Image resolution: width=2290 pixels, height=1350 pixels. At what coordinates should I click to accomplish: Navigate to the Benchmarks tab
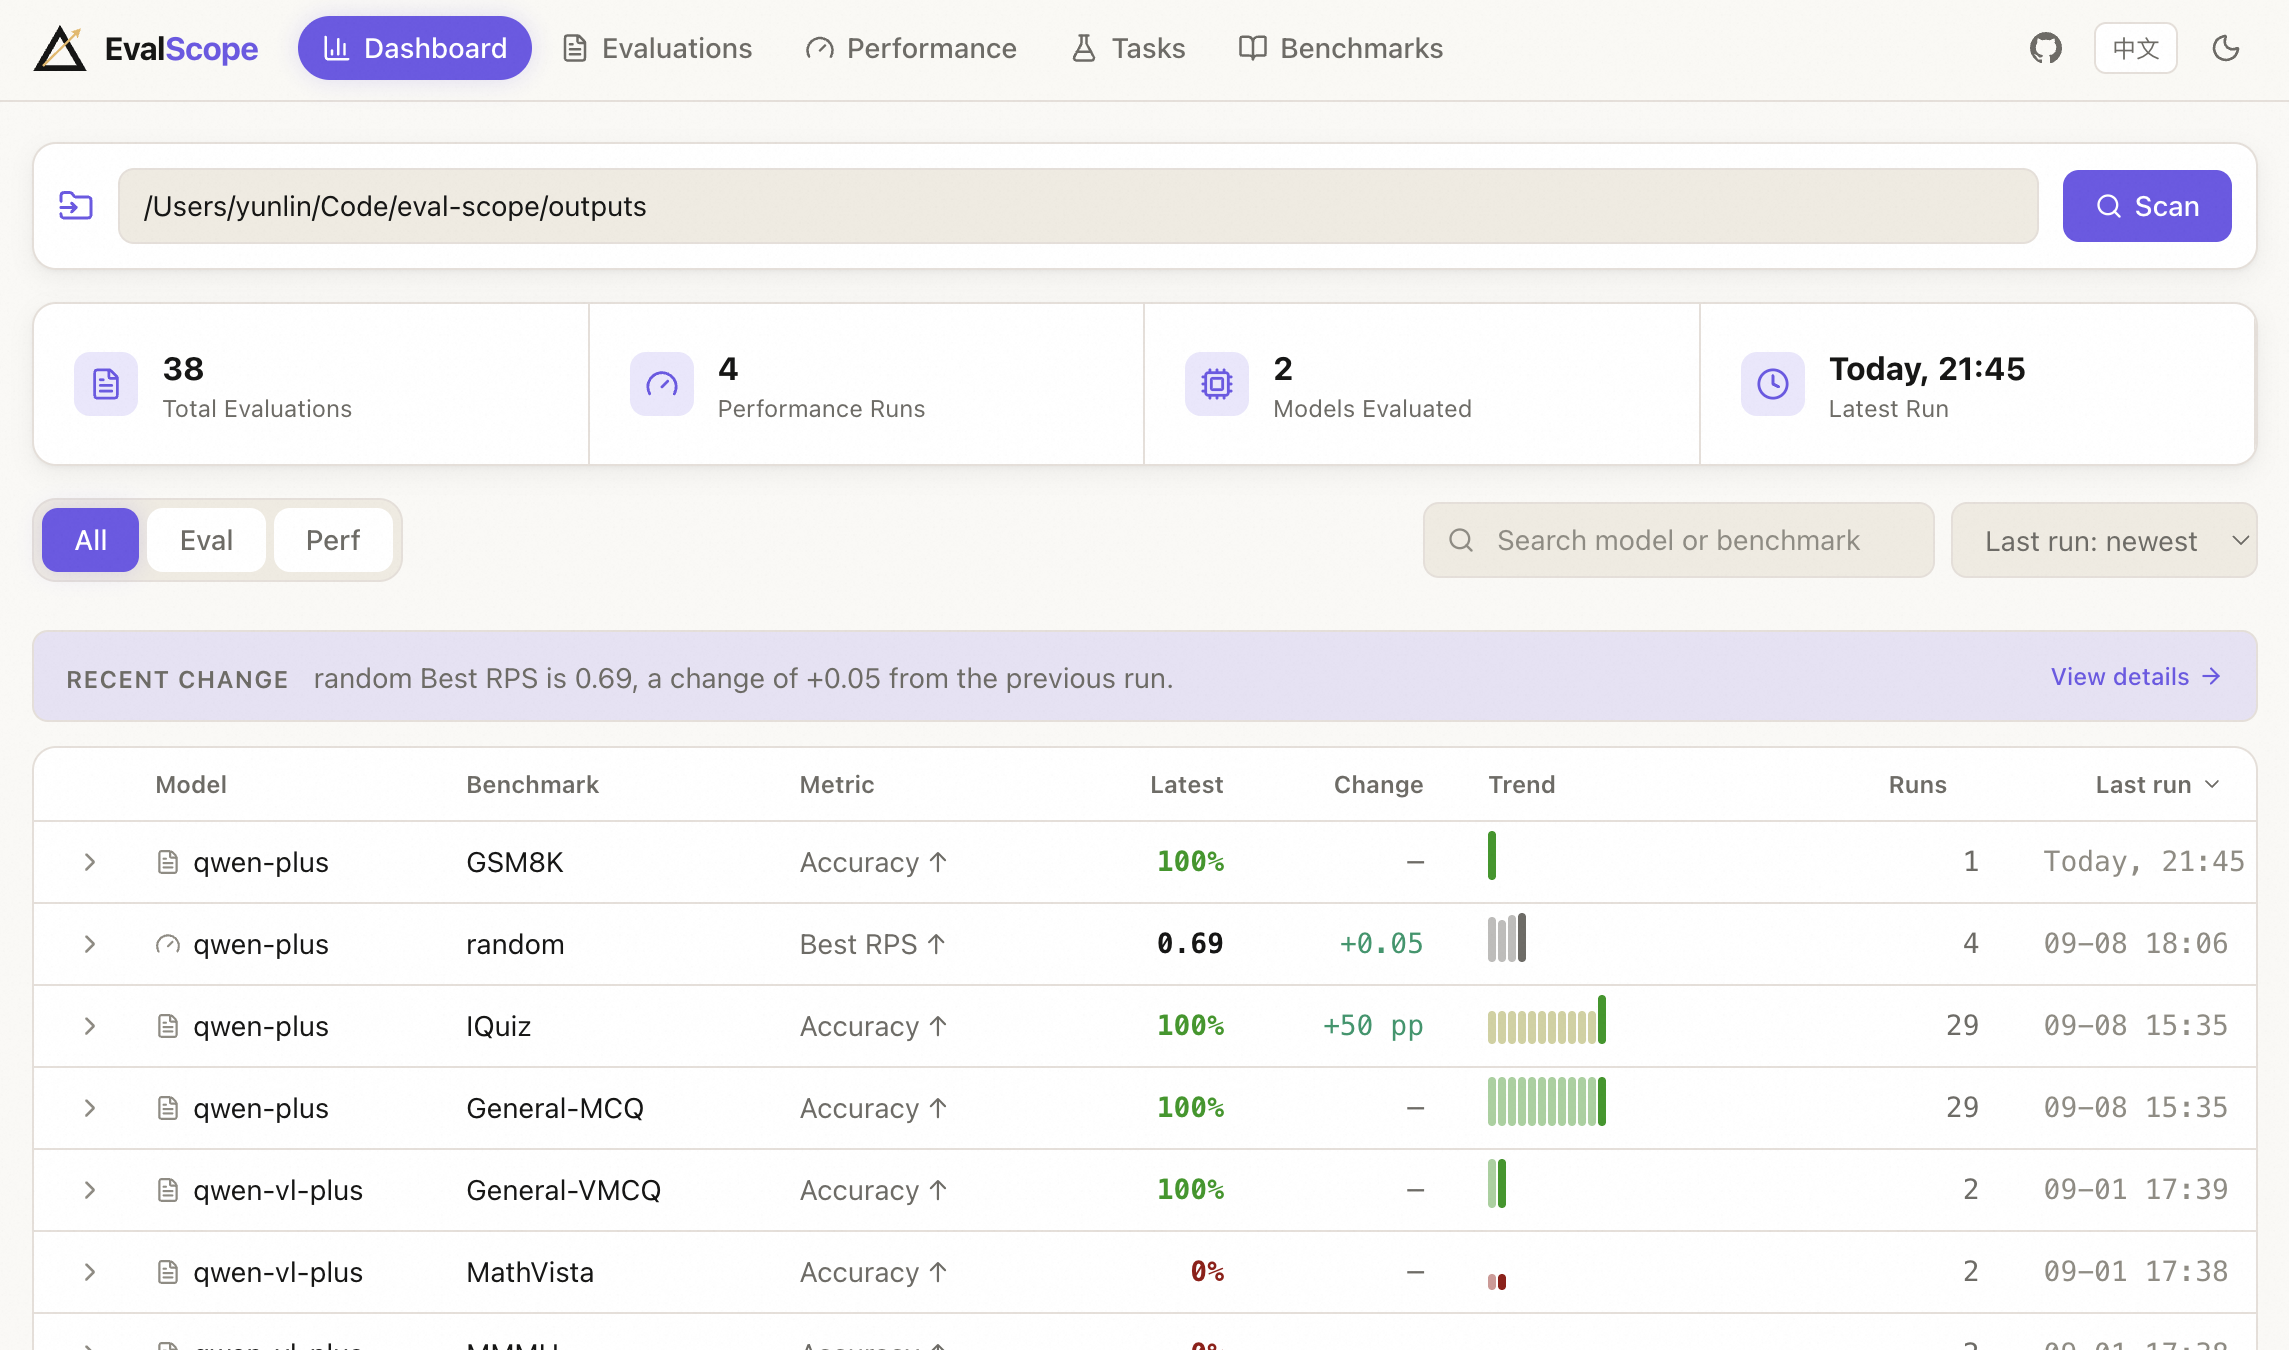1341,48
